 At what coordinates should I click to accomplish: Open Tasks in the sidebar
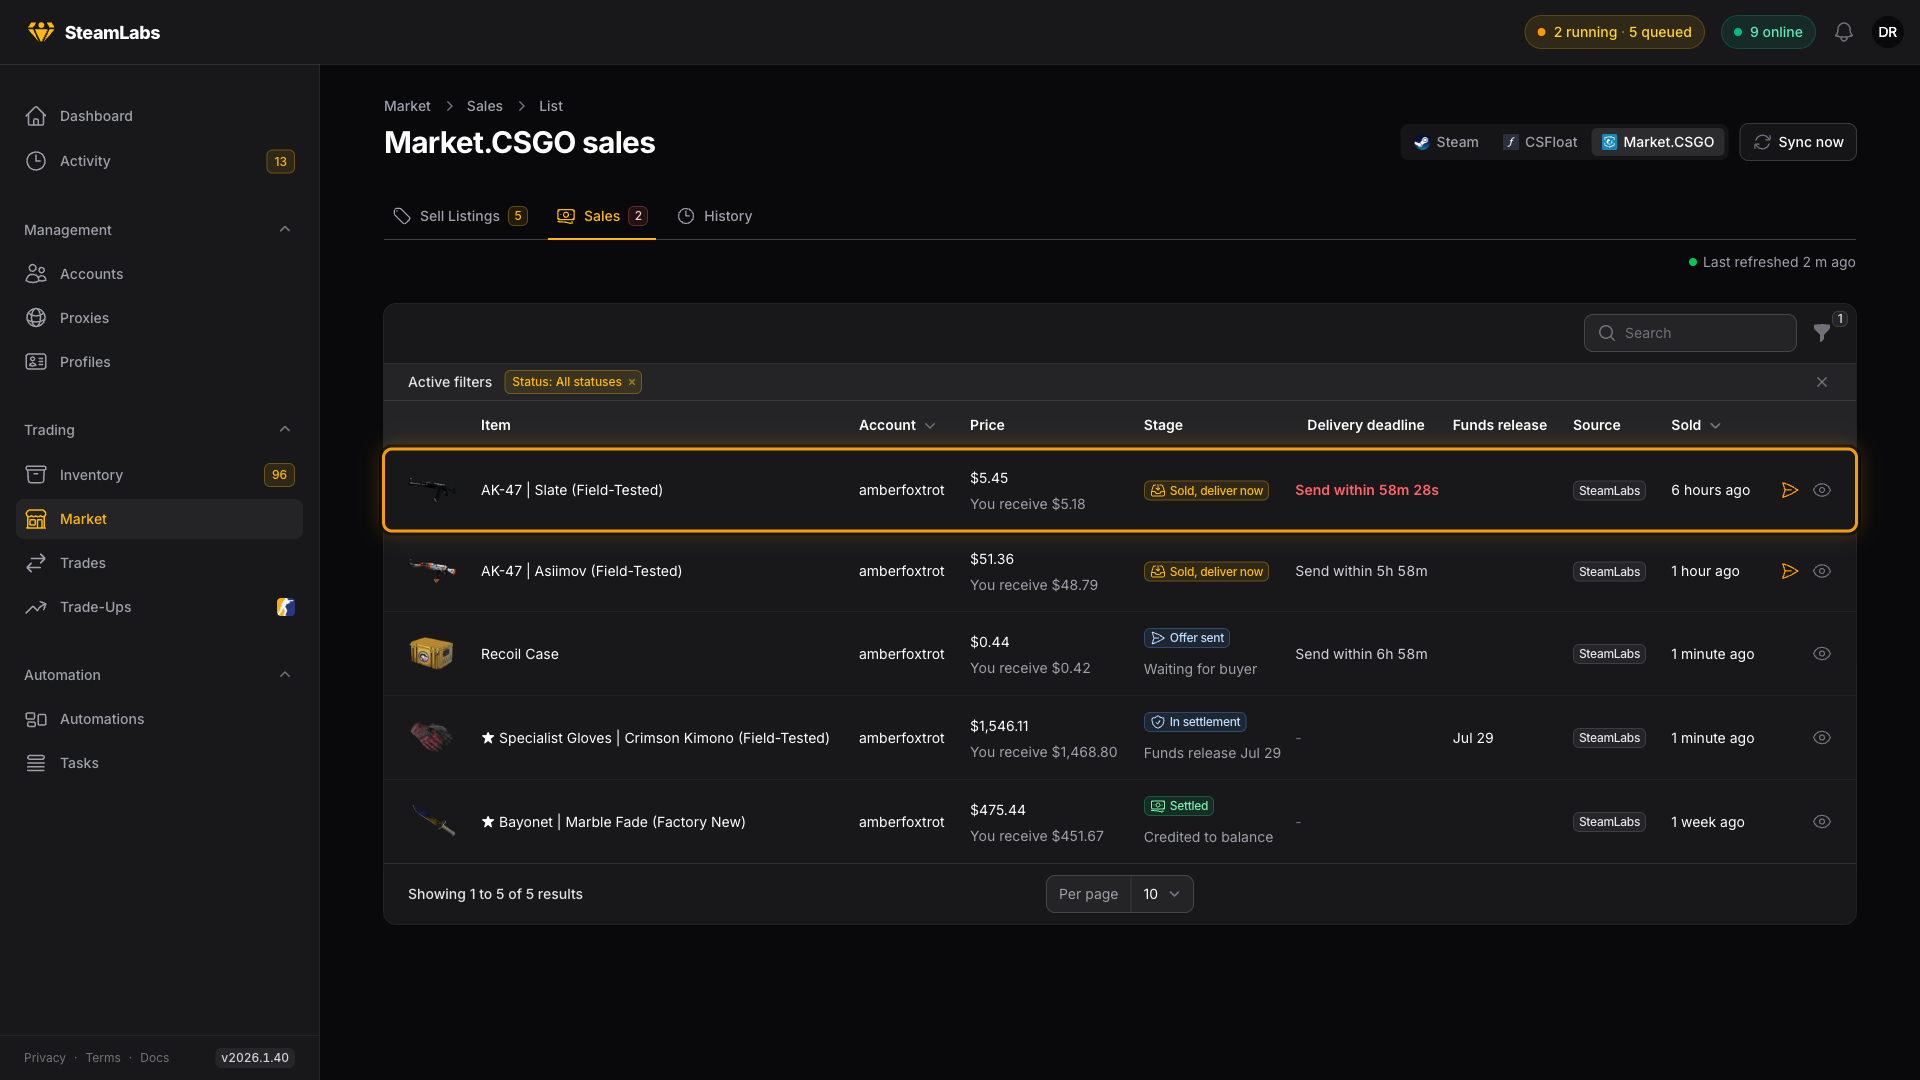160,763
